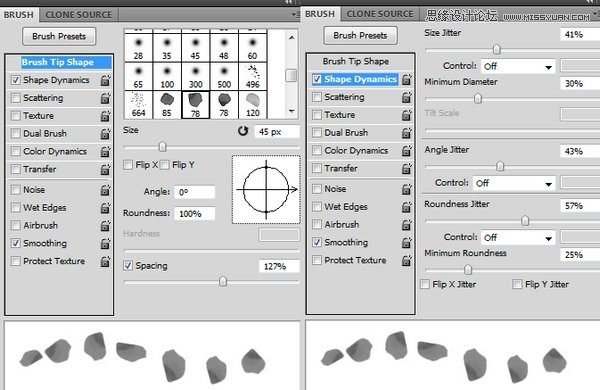Open Brush Tip Shape in the right panel
Image resolution: width=600 pixels, height=390 pixels.
356,61
